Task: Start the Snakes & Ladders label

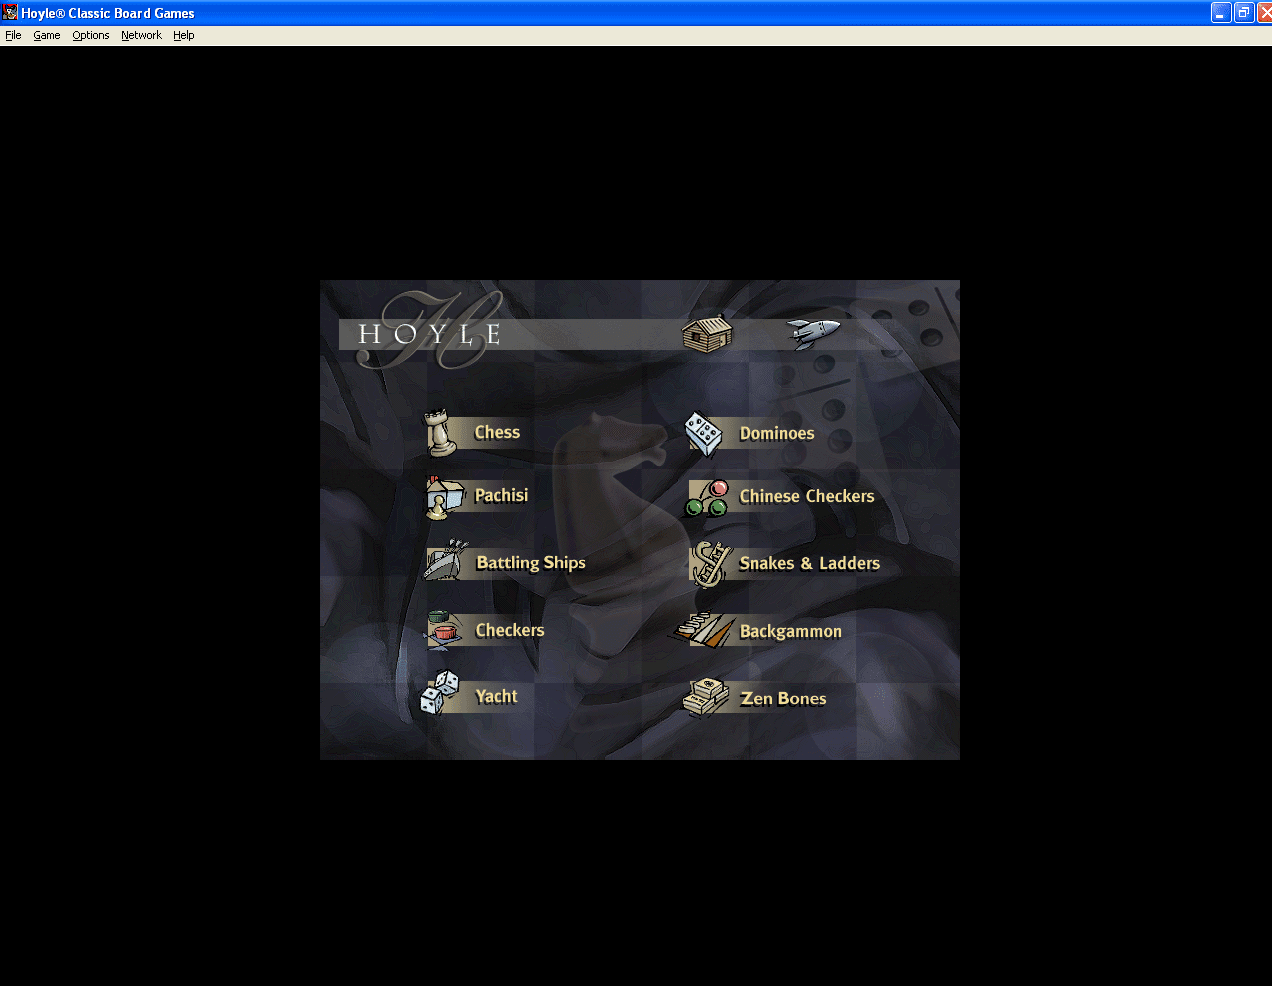Action: point(810,563)
